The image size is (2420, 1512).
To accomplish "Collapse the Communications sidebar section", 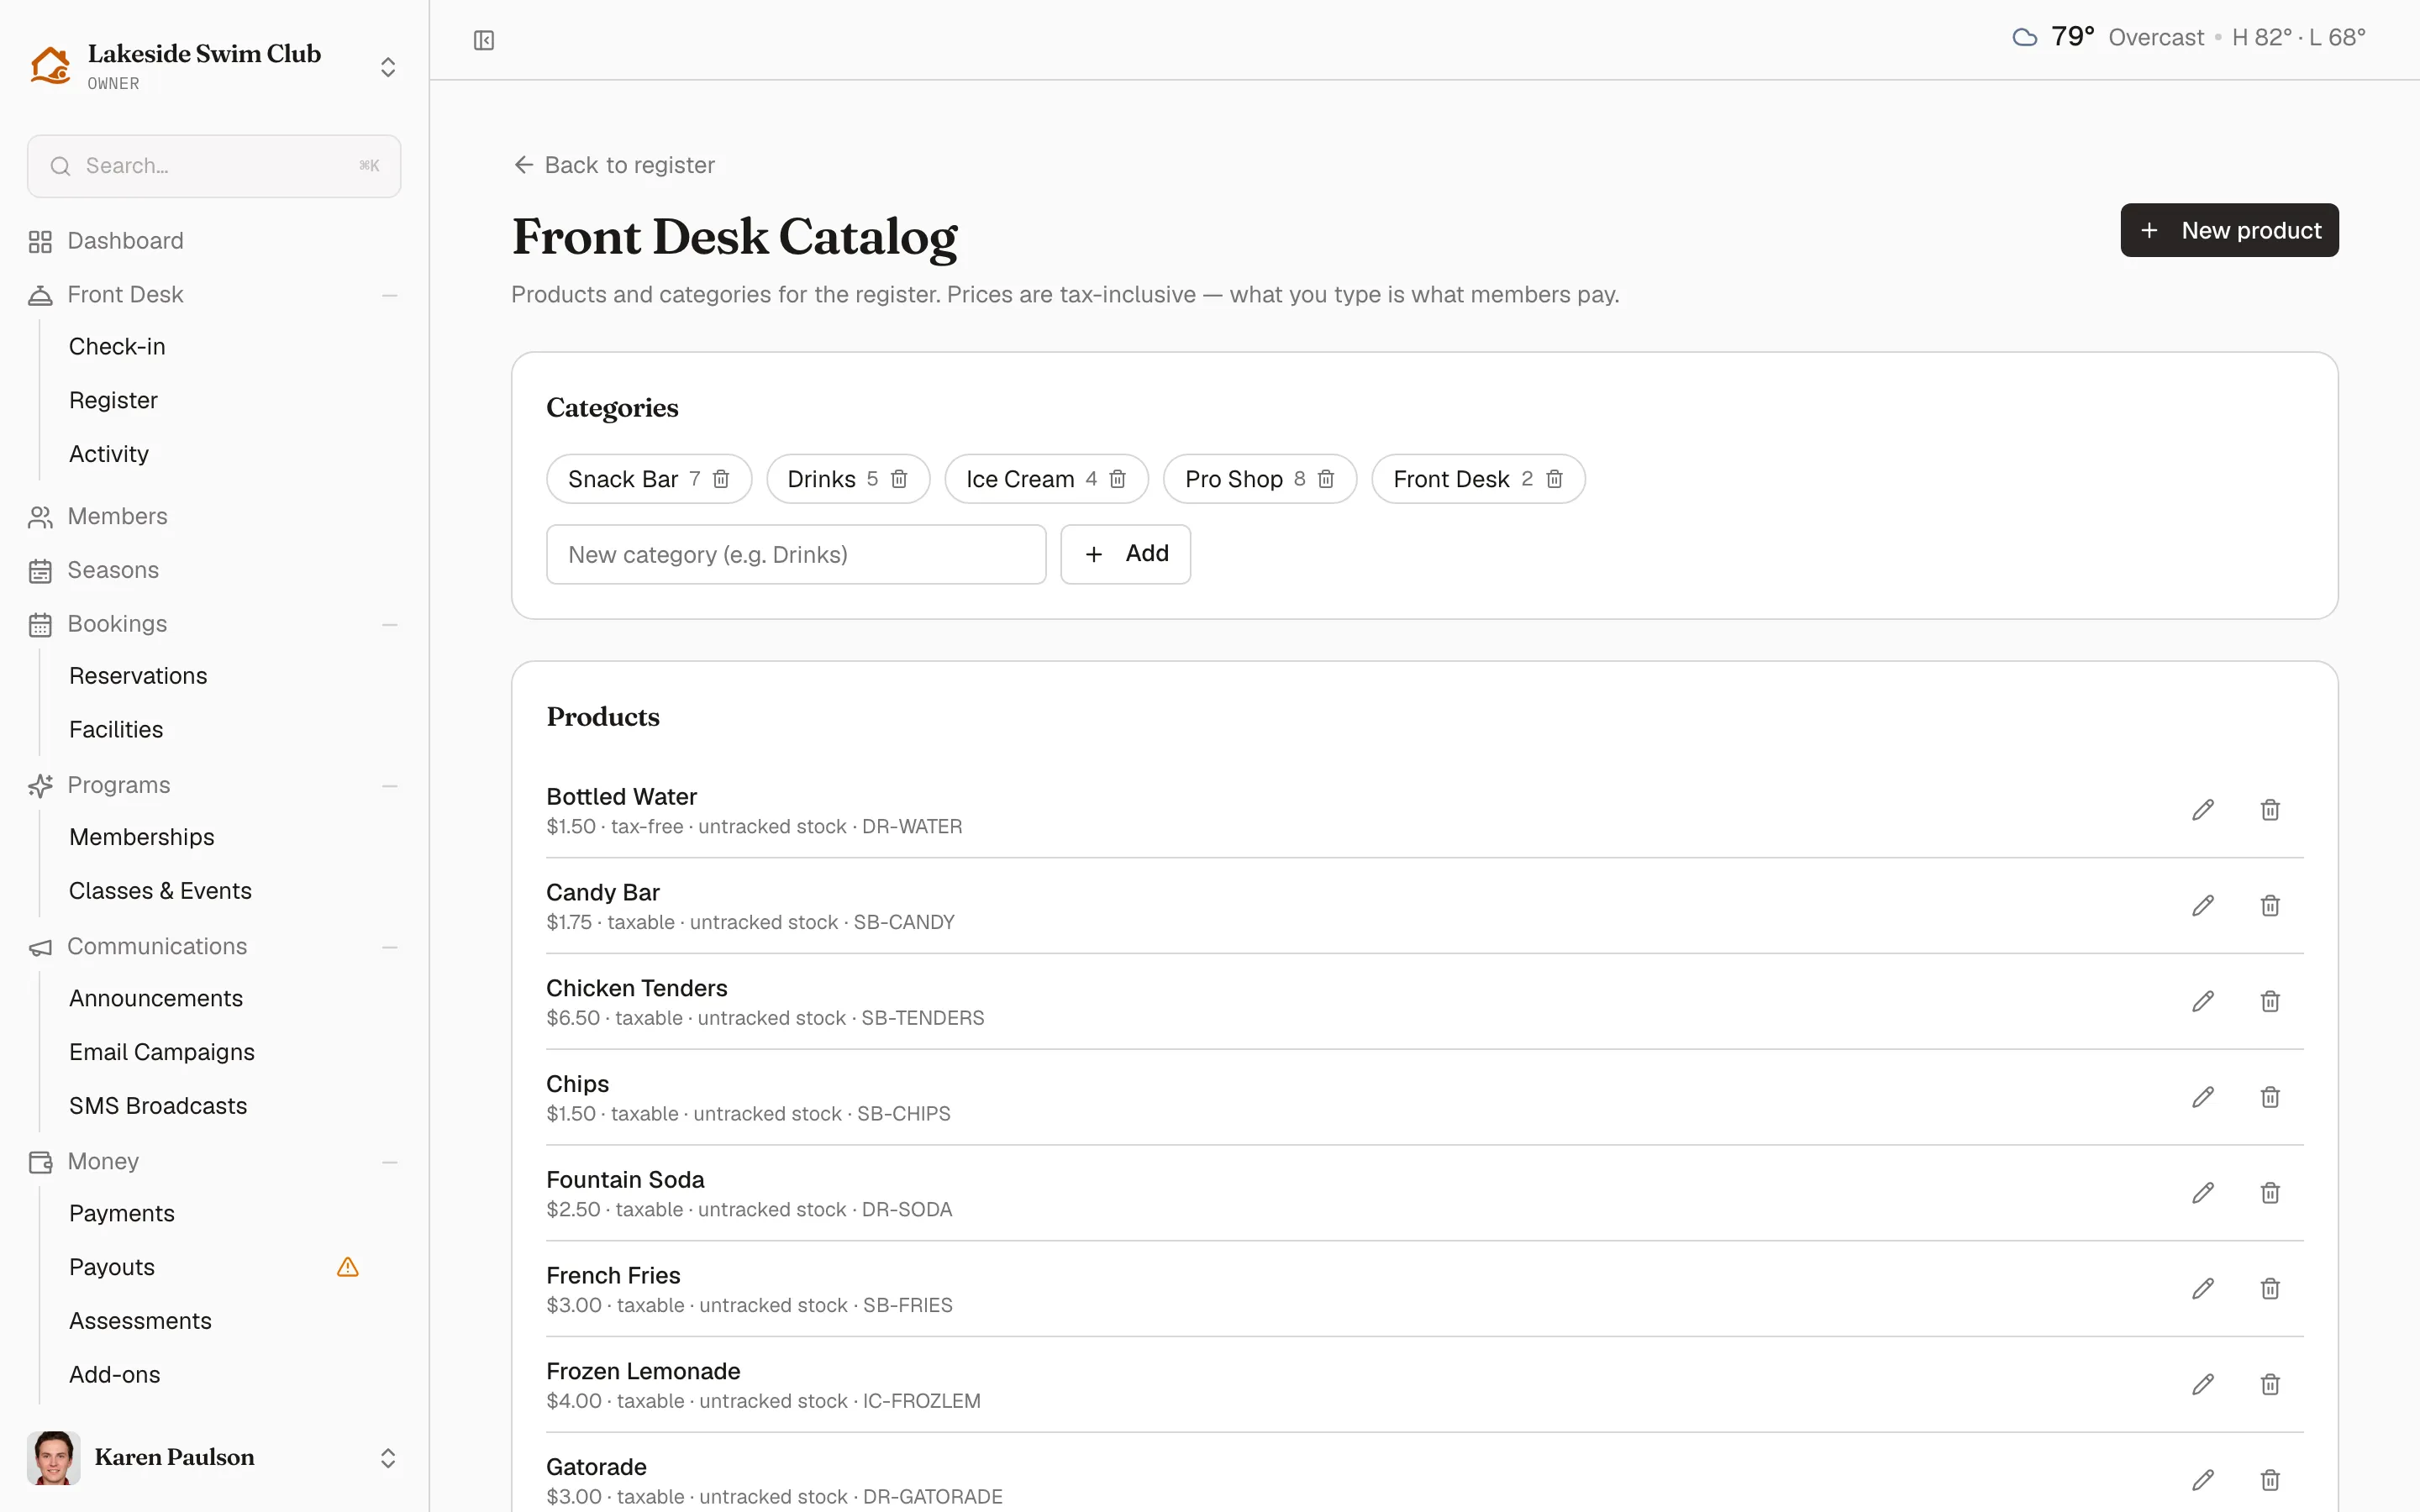I will [x=390, y=947].
